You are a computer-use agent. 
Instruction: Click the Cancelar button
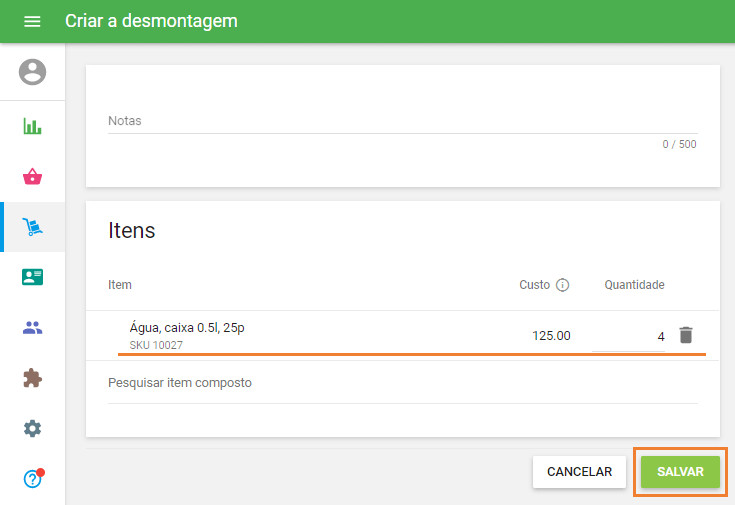[x=579, y=472]
